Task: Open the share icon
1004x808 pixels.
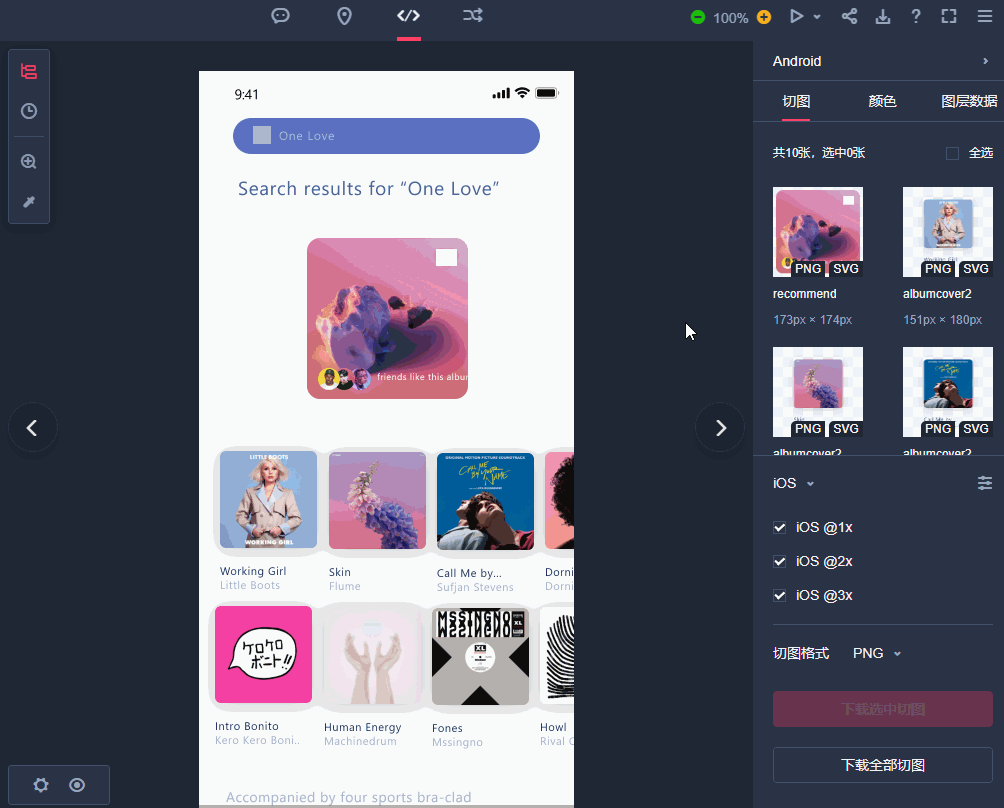Action: coord(850,16)
